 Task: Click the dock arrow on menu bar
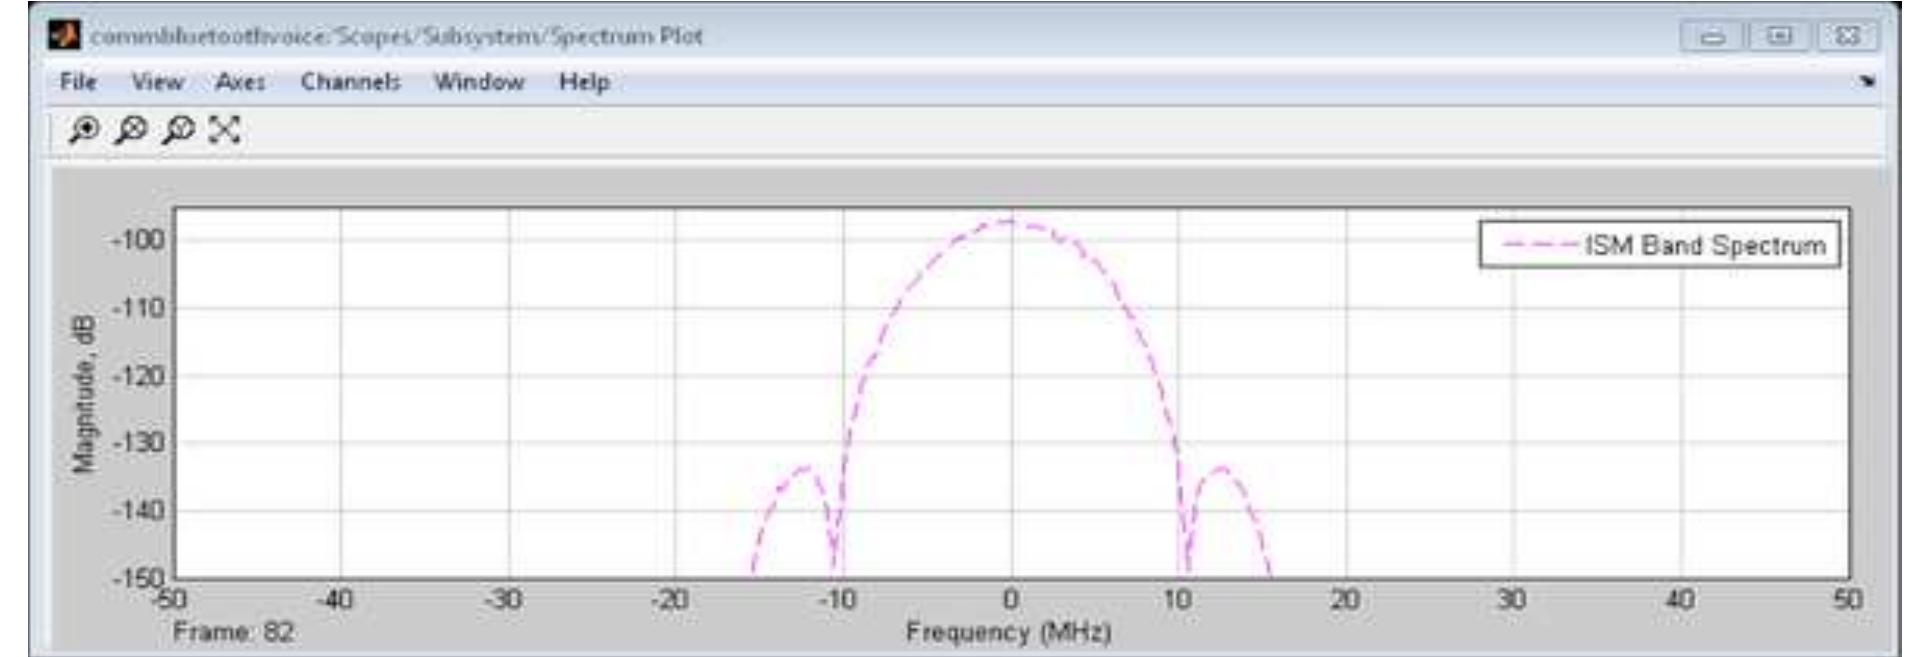point(1867,82)
